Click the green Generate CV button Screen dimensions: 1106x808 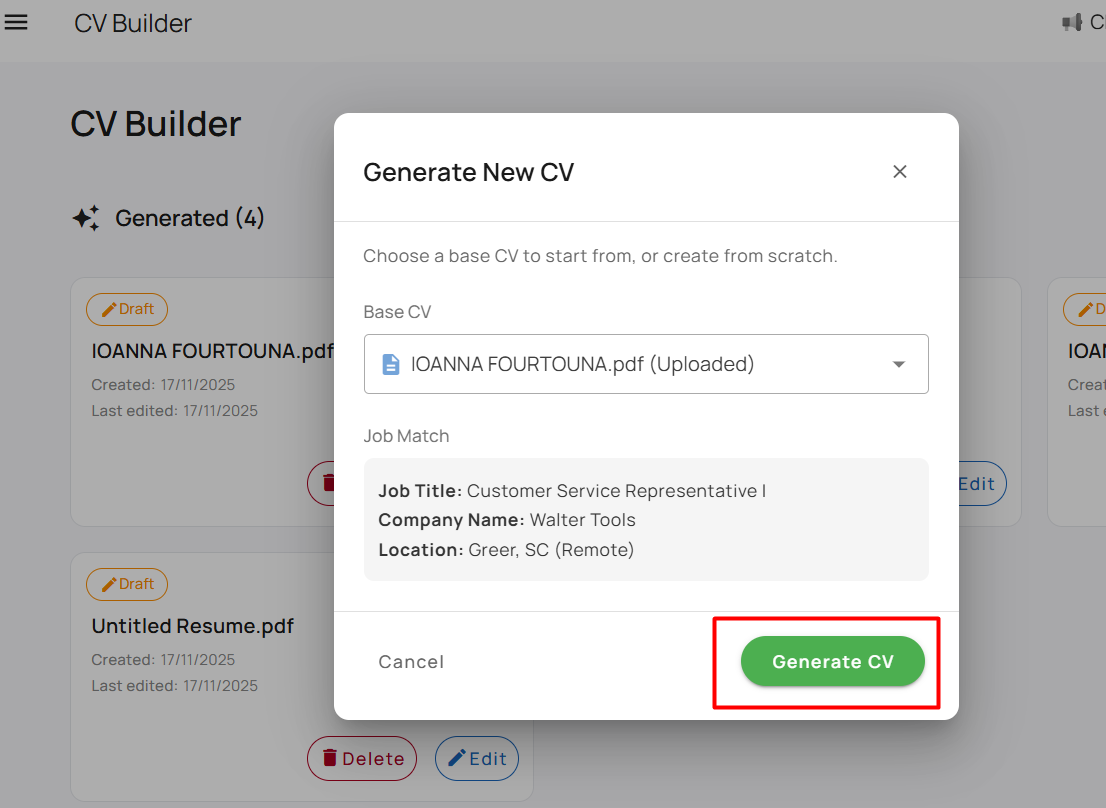832,661
